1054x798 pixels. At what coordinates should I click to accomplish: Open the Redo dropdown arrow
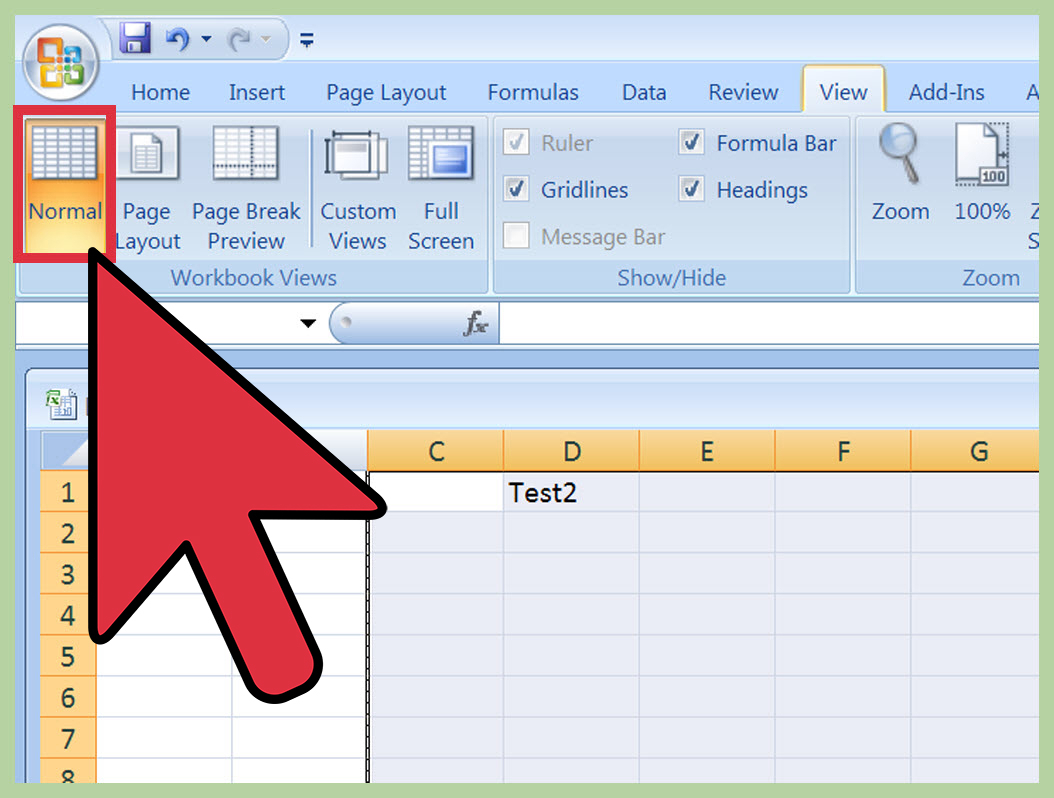(263, 38)
